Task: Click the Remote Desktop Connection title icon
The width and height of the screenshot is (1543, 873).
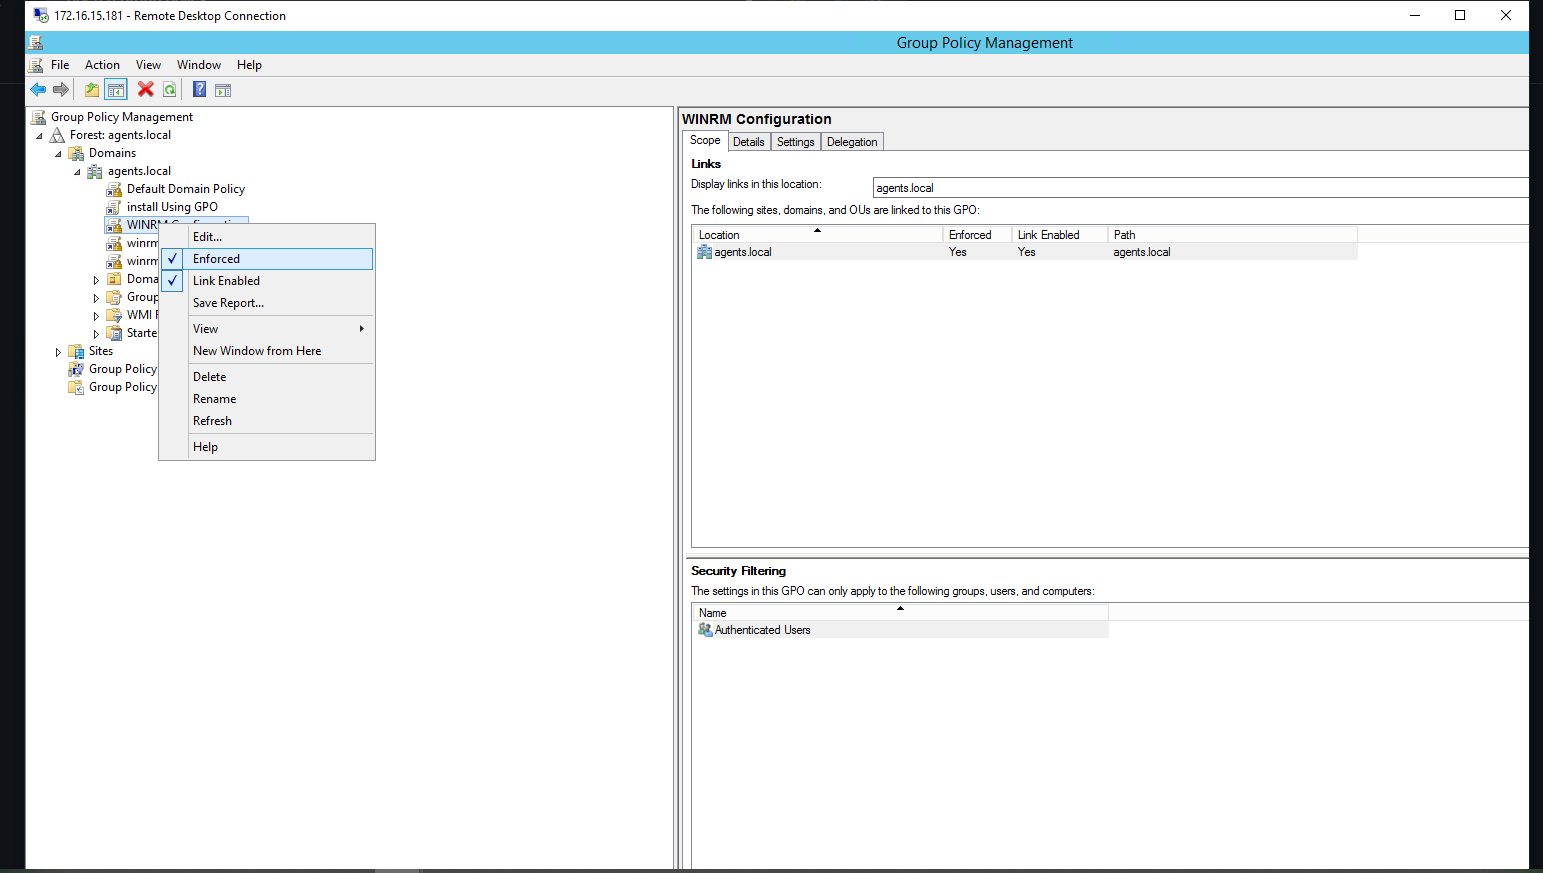Action: pos(41,15)
